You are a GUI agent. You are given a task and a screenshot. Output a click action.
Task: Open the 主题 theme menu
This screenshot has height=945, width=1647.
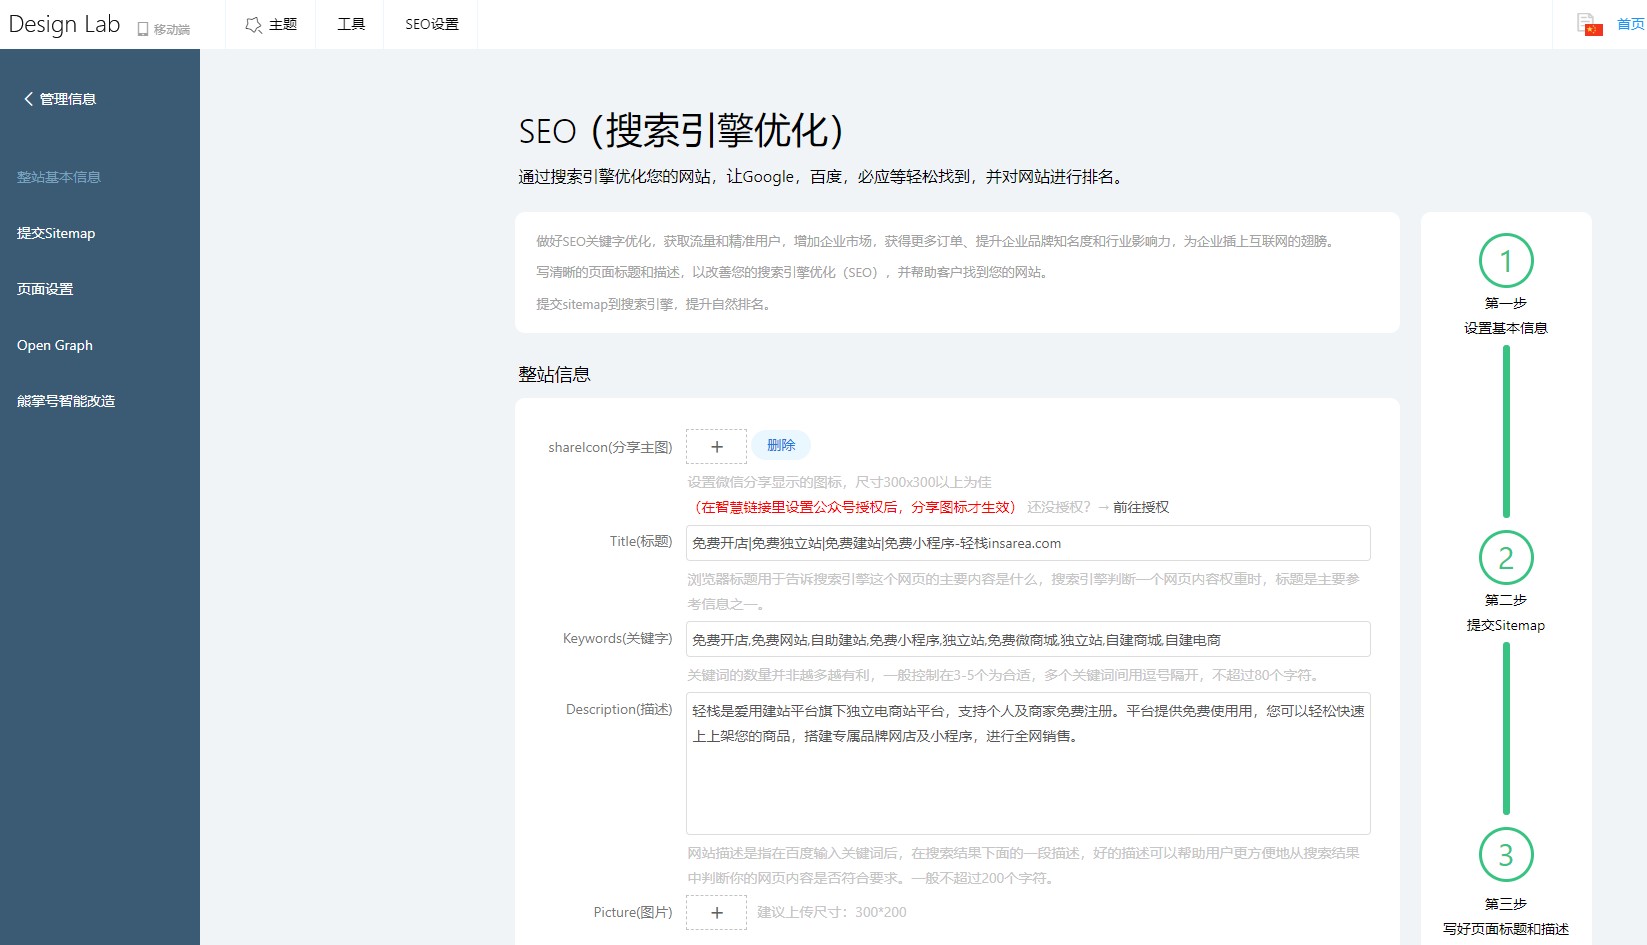tap(271, 24)
